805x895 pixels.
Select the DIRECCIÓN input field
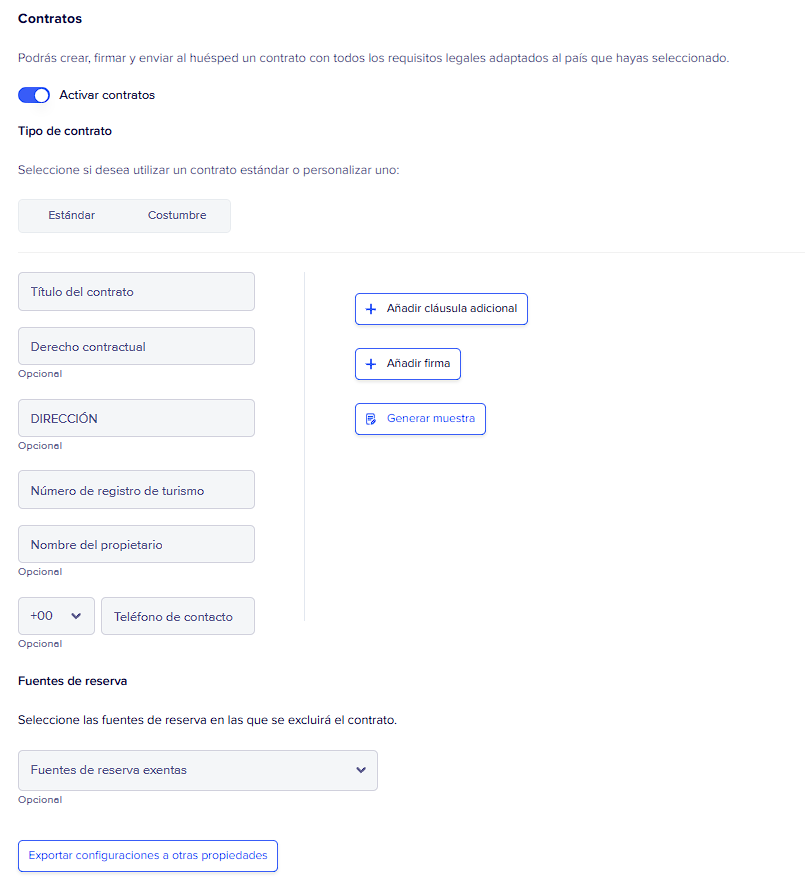[136, 418]
